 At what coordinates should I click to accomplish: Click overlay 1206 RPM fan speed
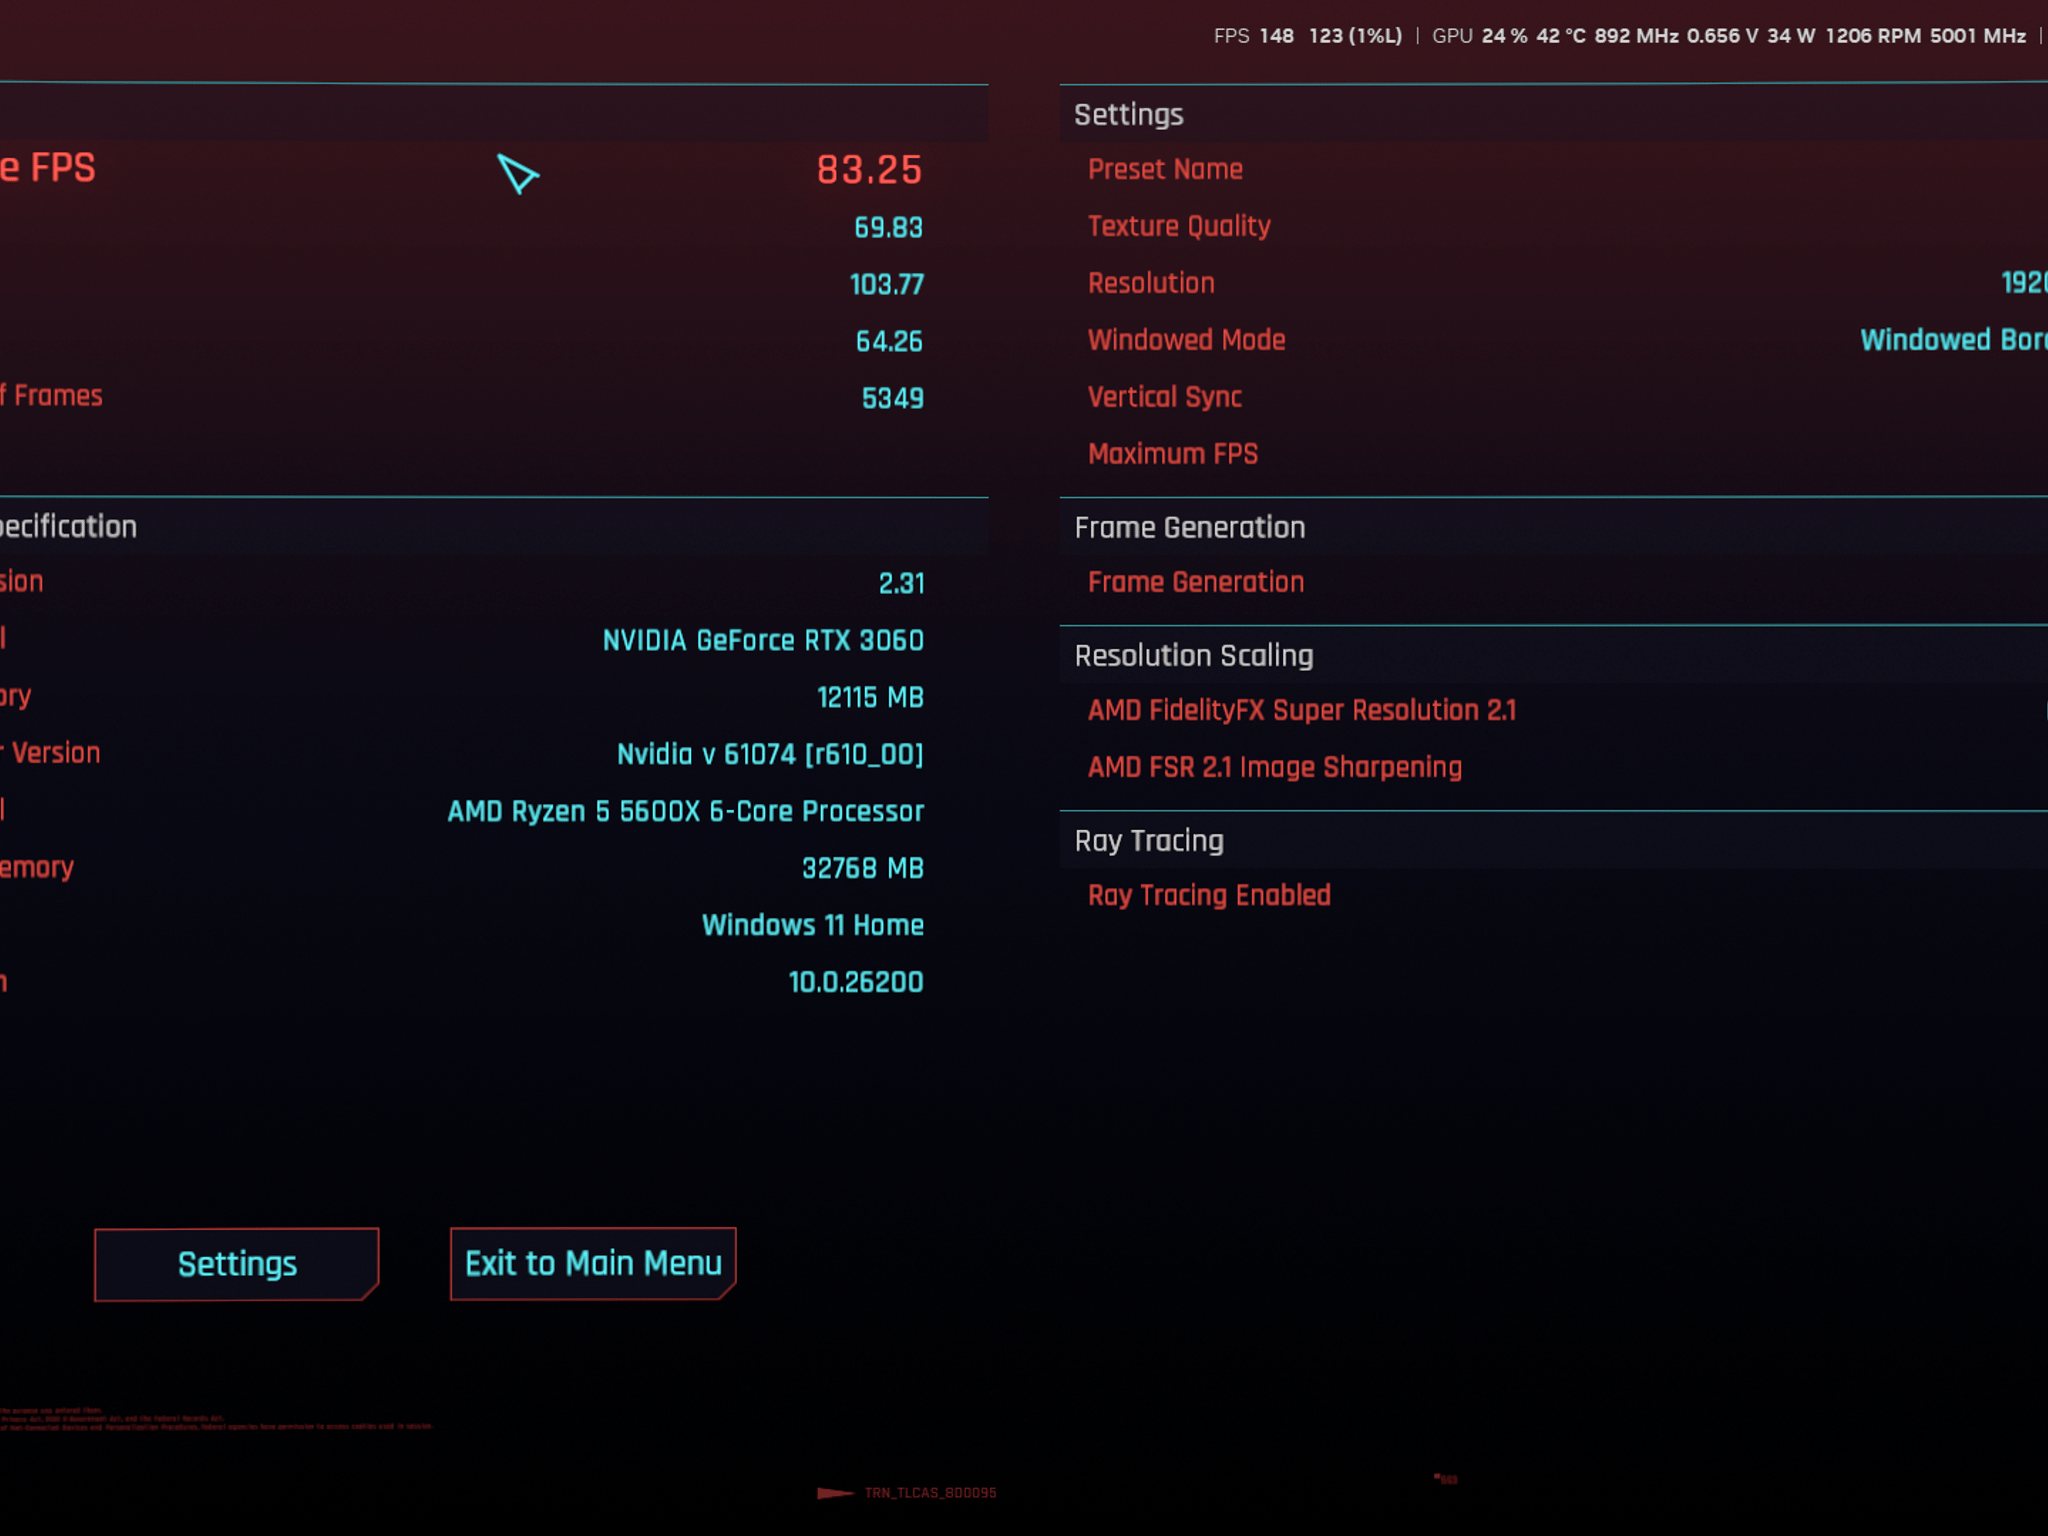coord(1873,36)
